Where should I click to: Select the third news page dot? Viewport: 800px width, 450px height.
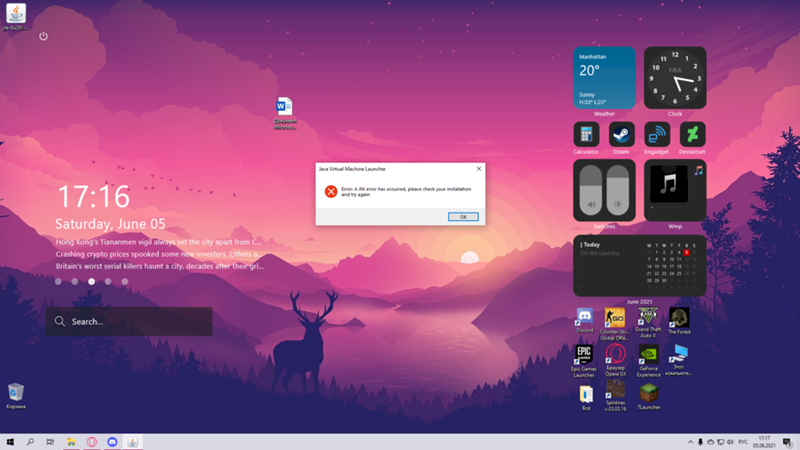[92, 282]
